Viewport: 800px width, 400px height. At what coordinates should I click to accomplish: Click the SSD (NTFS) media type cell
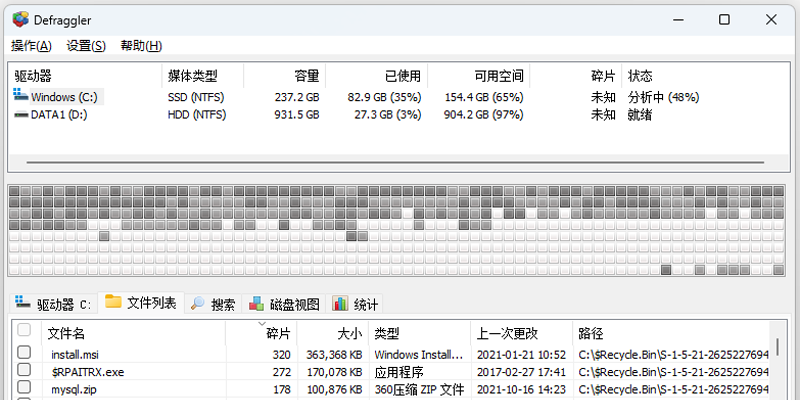(x=196, y=97)
